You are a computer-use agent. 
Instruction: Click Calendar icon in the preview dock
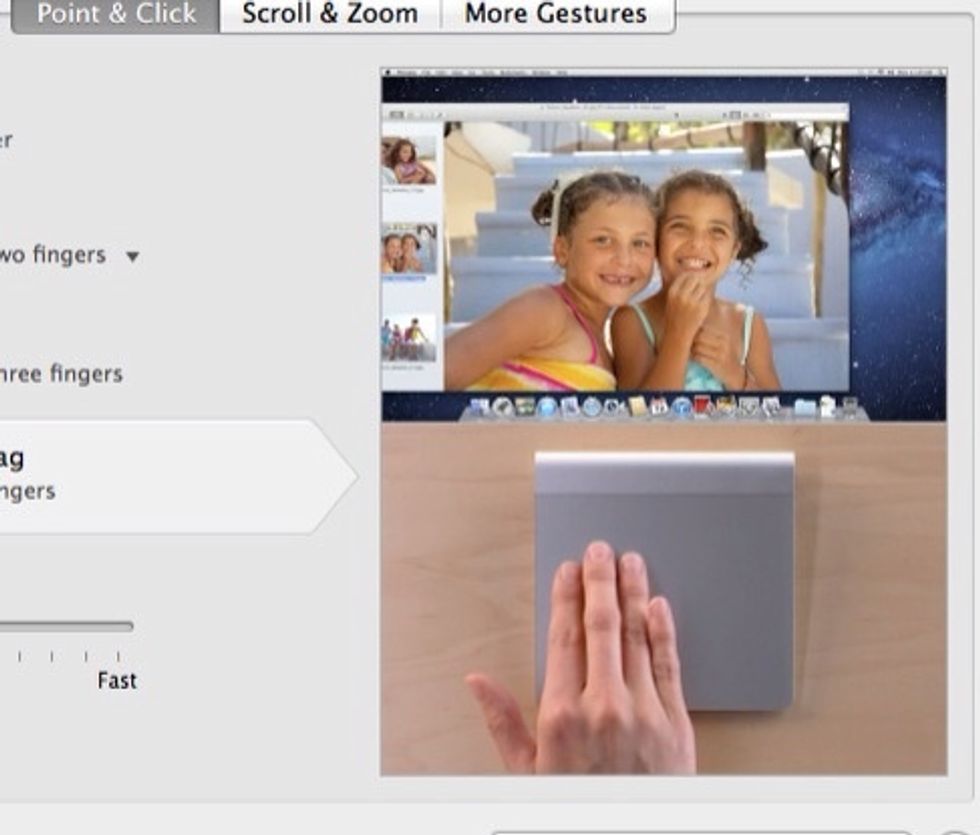(x=660, y=407)
